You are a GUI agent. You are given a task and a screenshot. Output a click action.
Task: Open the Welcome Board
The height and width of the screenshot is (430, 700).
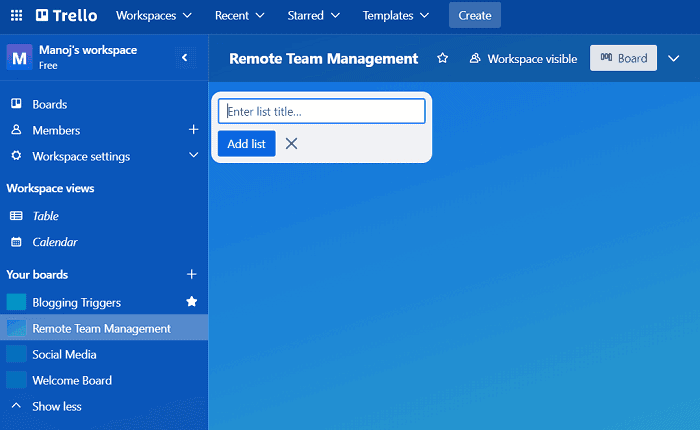click(x=72, y=380)
